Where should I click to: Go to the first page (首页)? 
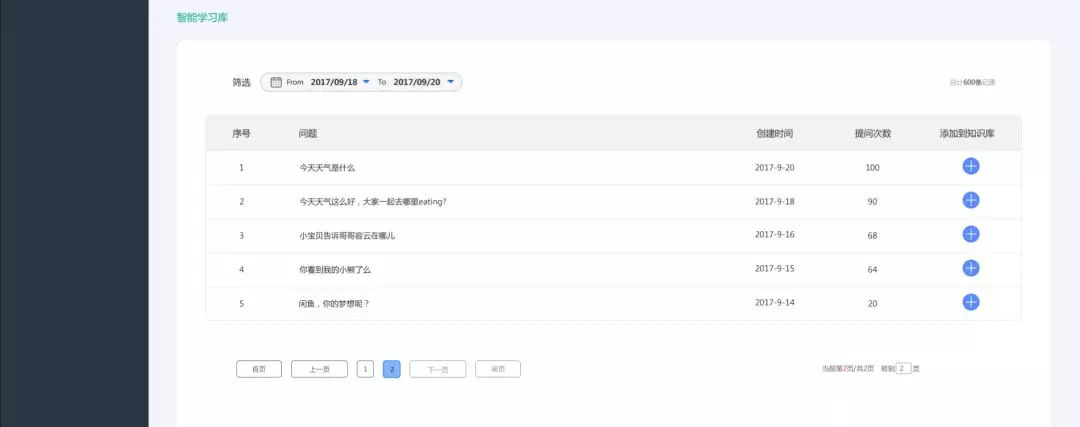point(259,369)
